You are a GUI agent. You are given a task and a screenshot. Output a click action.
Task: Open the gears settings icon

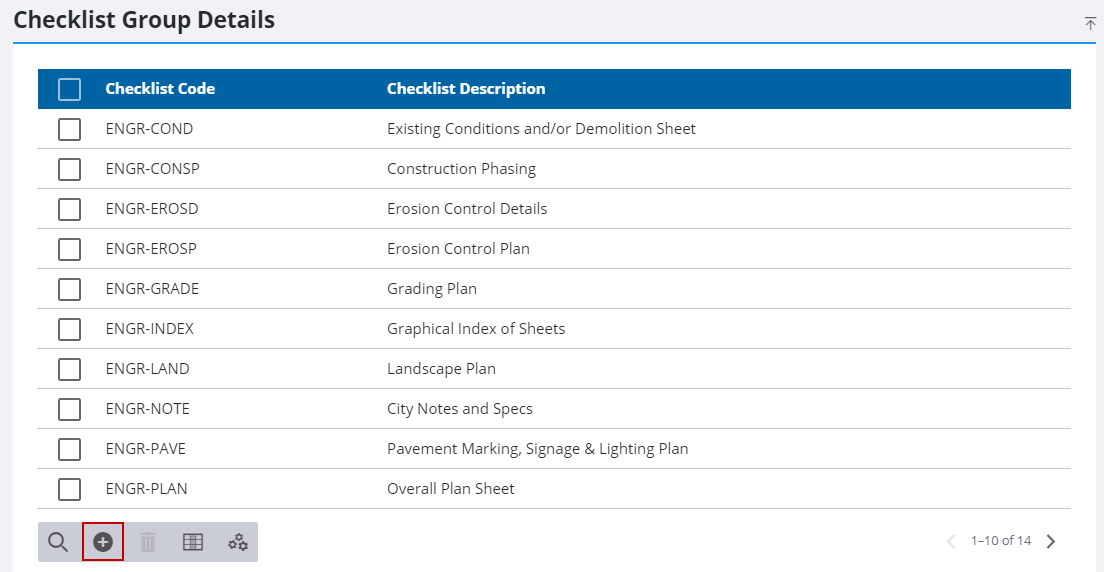point(238,542)
